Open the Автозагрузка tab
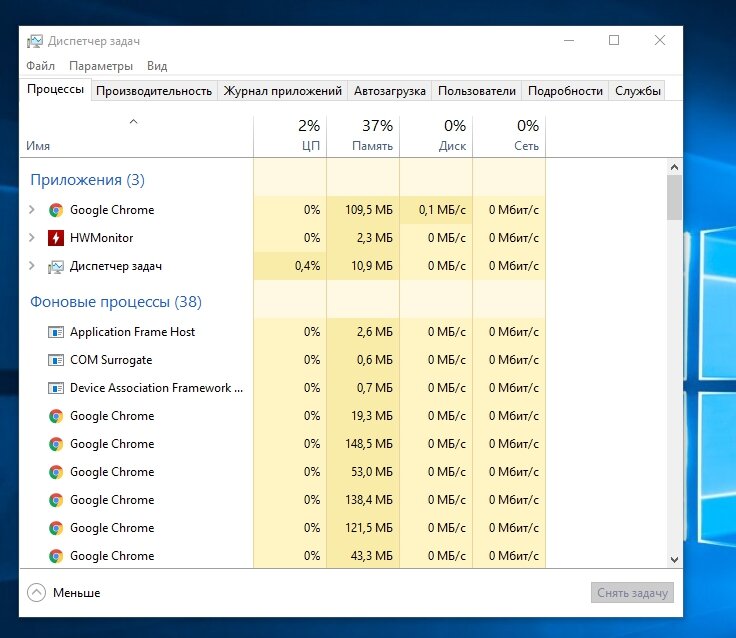736x638 pixels. (x=390, y=91)
